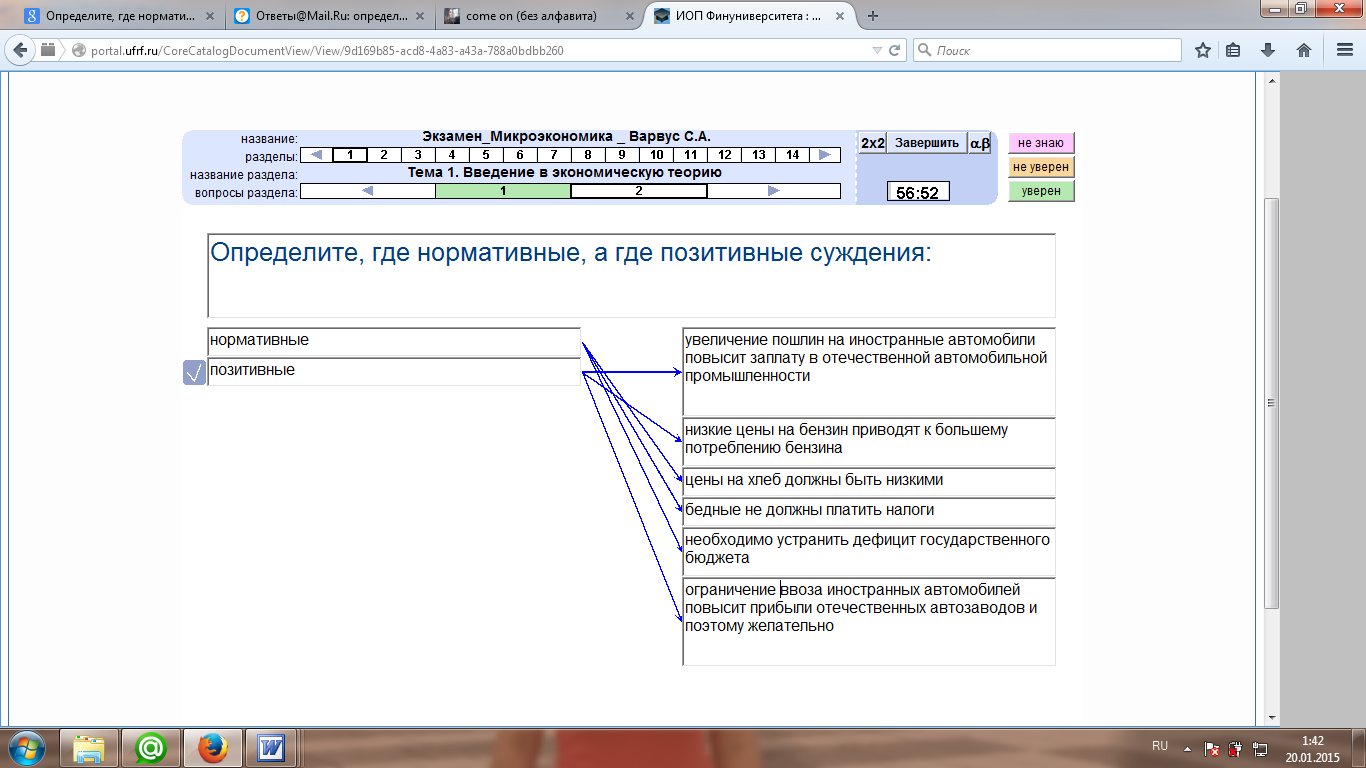
Task: Open the URL history dropdown arrow
Action: click(877, 50)
